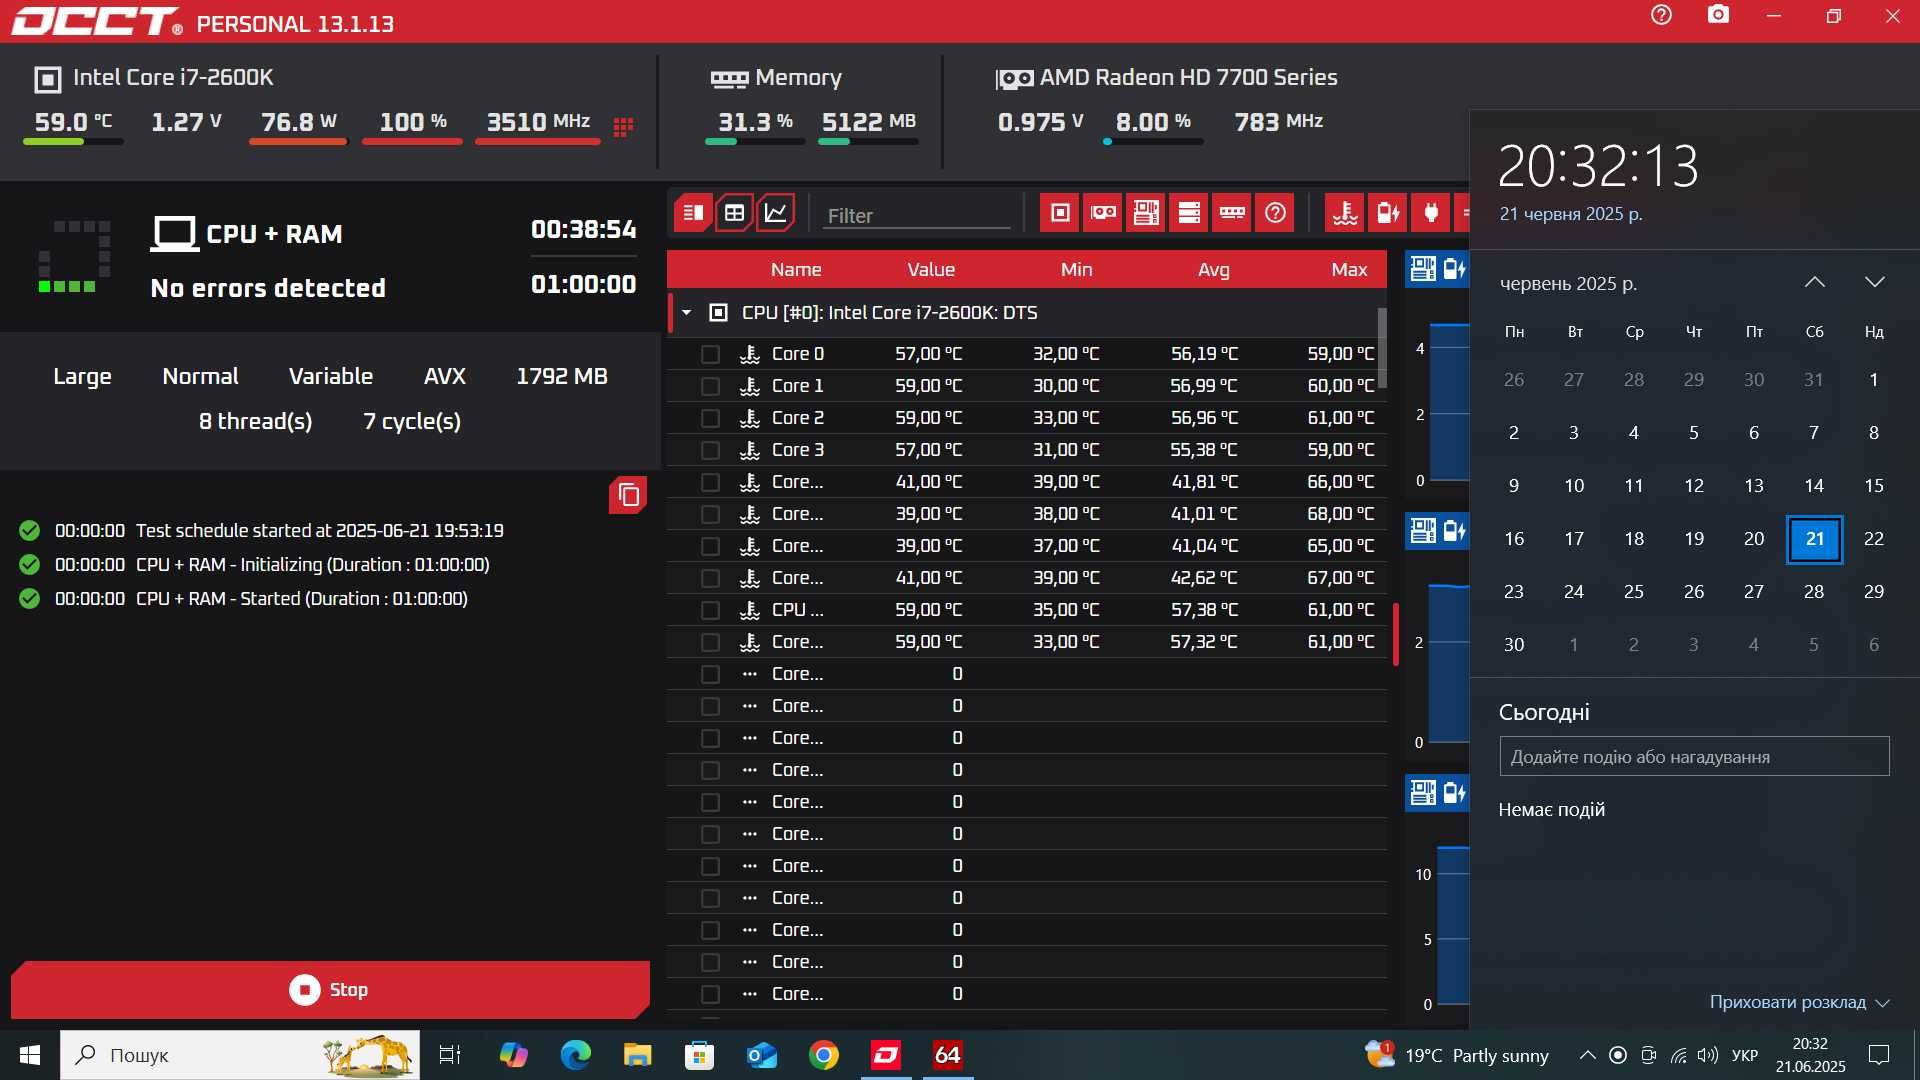Open Outlook from taskbar

coord(762,1055)
